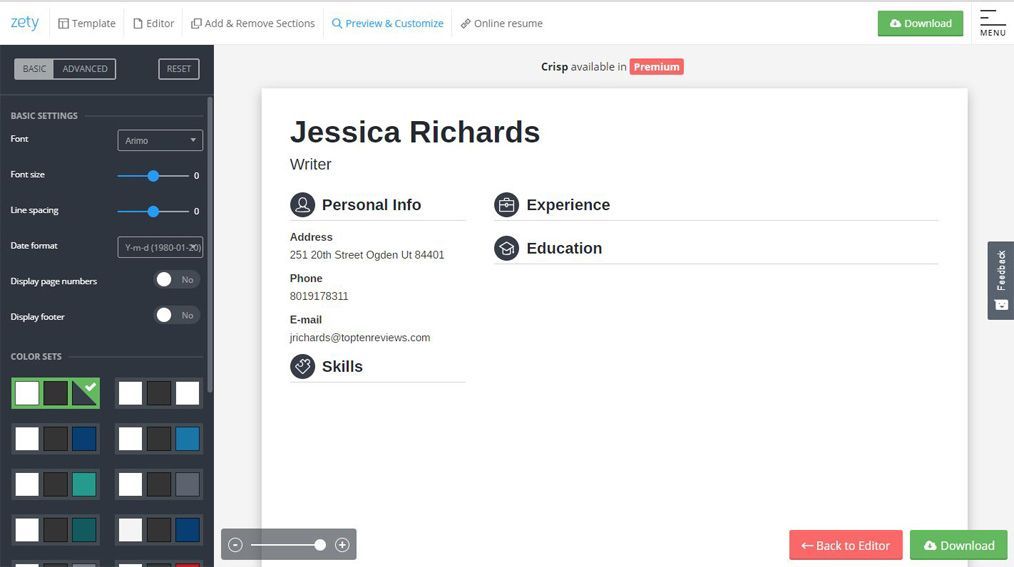Click the zoom out minus icon
The image size is (1014, 567).
[x=235, y=545]
